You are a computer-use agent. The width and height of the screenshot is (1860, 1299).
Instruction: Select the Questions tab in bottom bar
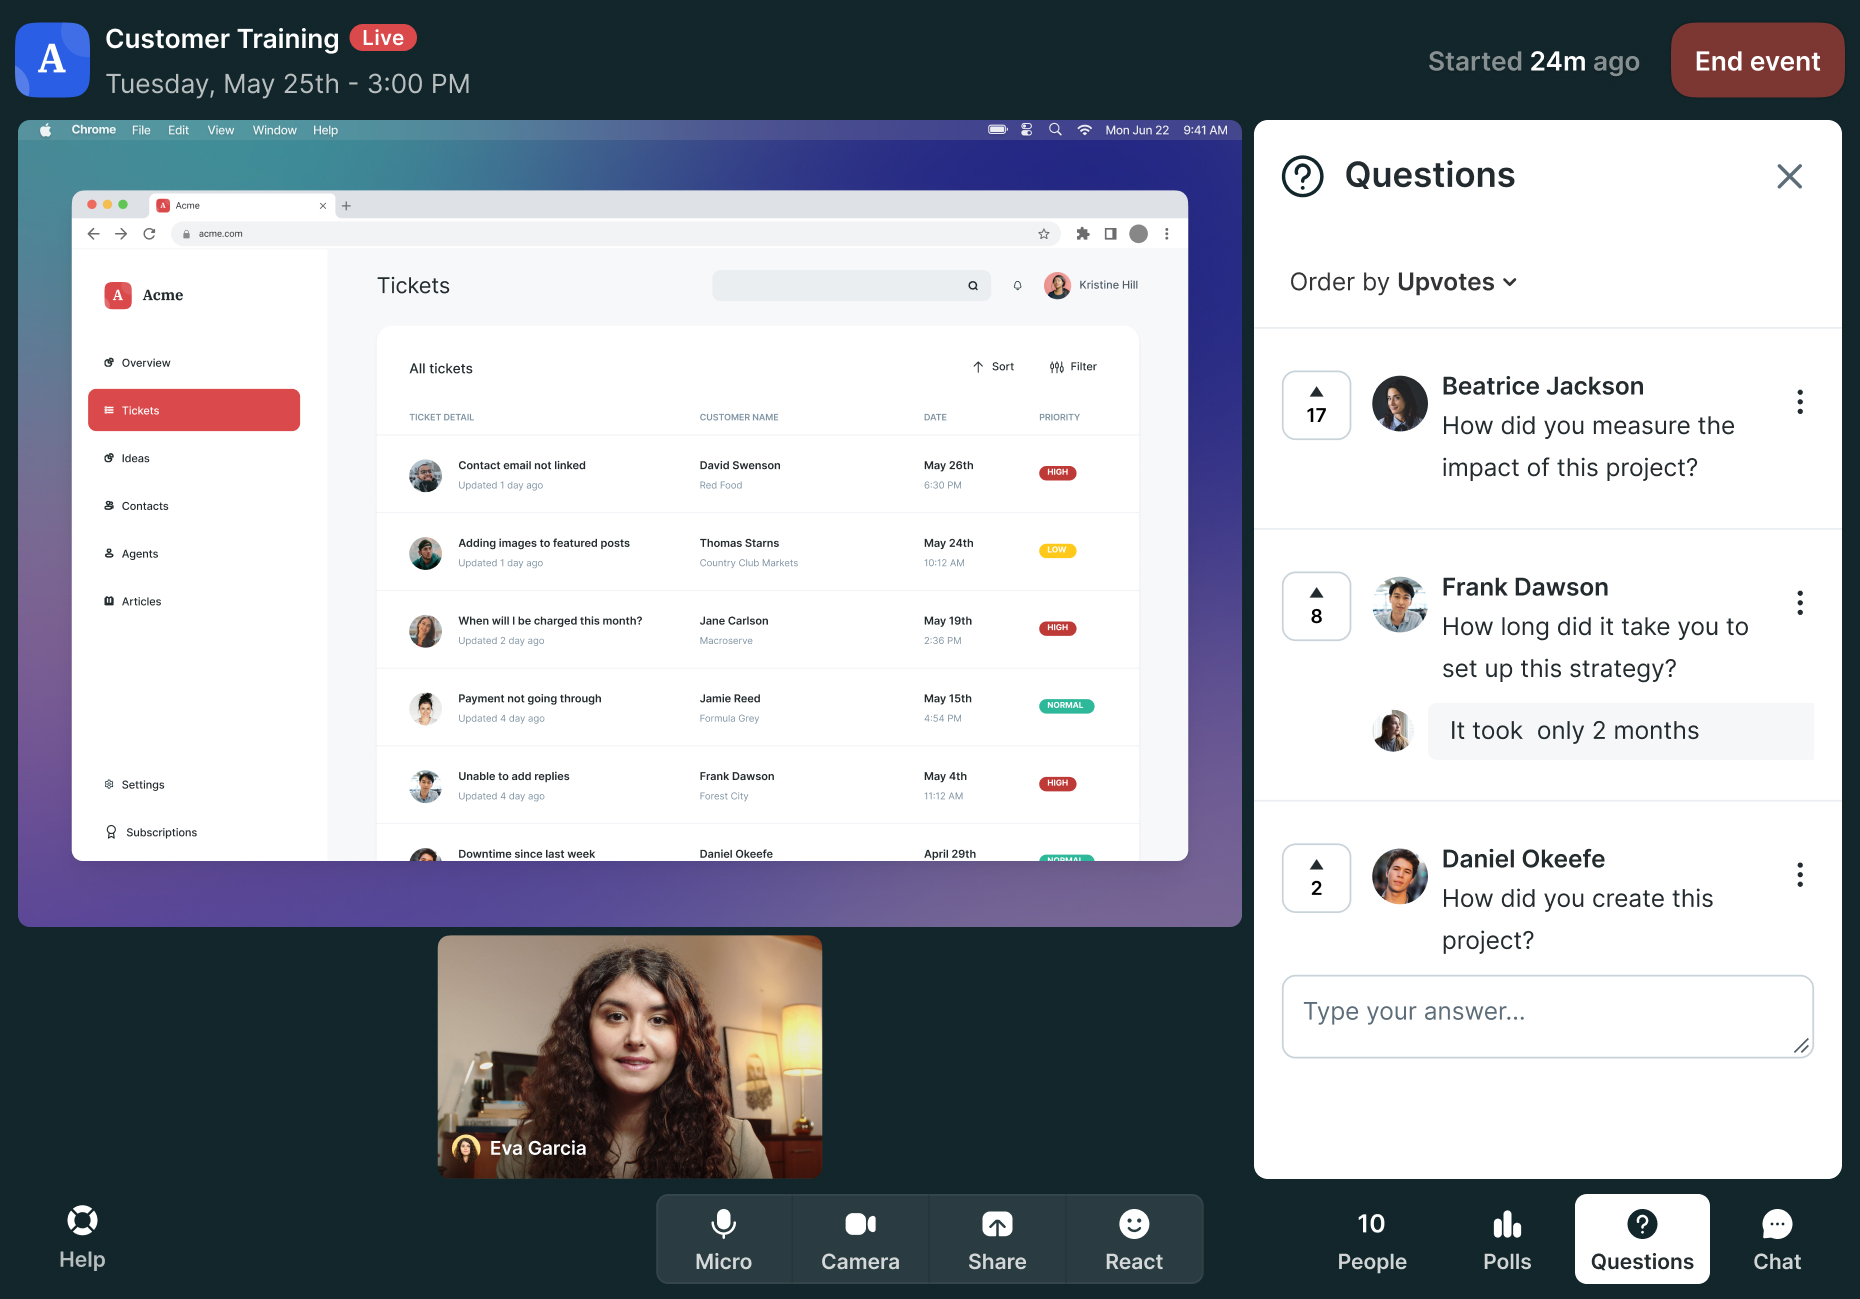tap(1642, 1239)
